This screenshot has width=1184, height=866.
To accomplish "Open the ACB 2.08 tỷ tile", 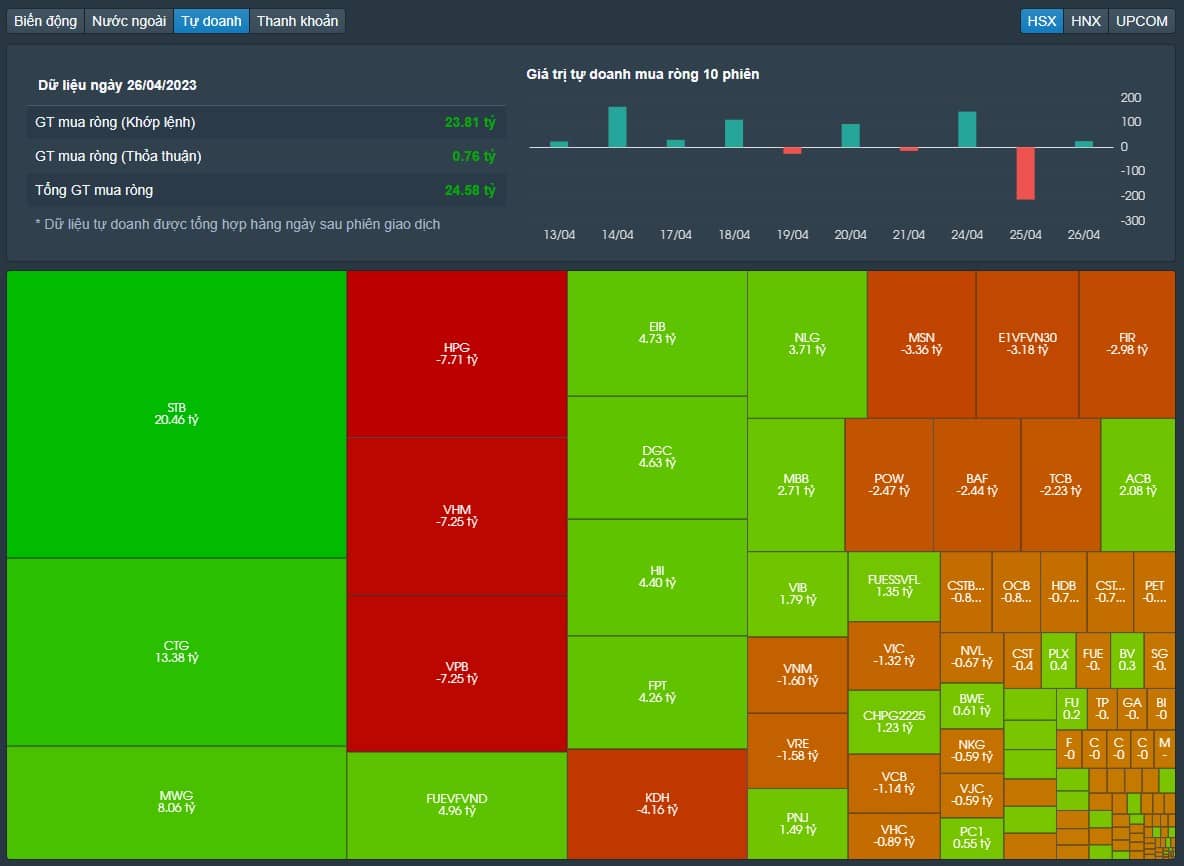I will click(1138, 485).
